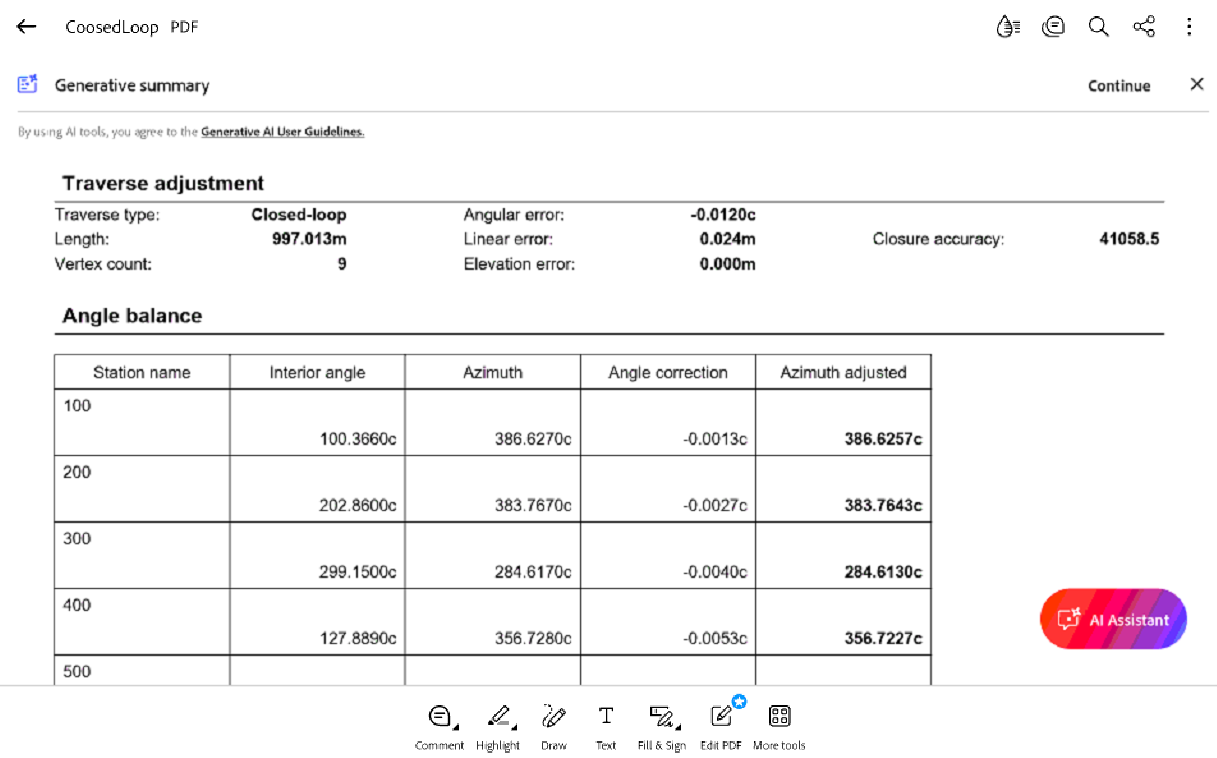Viewport: 1217px width, 758px height.
Task: Go back using the left arrow
Action: [x=27, y=27]
